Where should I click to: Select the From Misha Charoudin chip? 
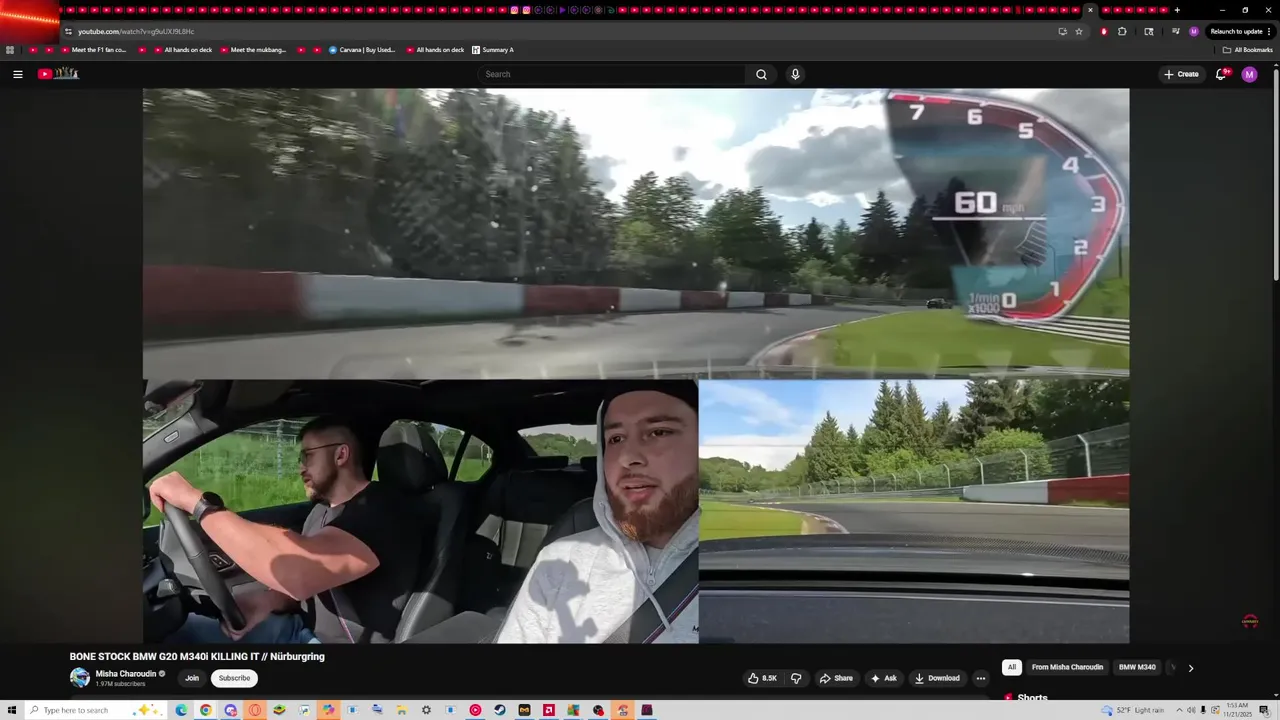click(x=1067, y=667)
